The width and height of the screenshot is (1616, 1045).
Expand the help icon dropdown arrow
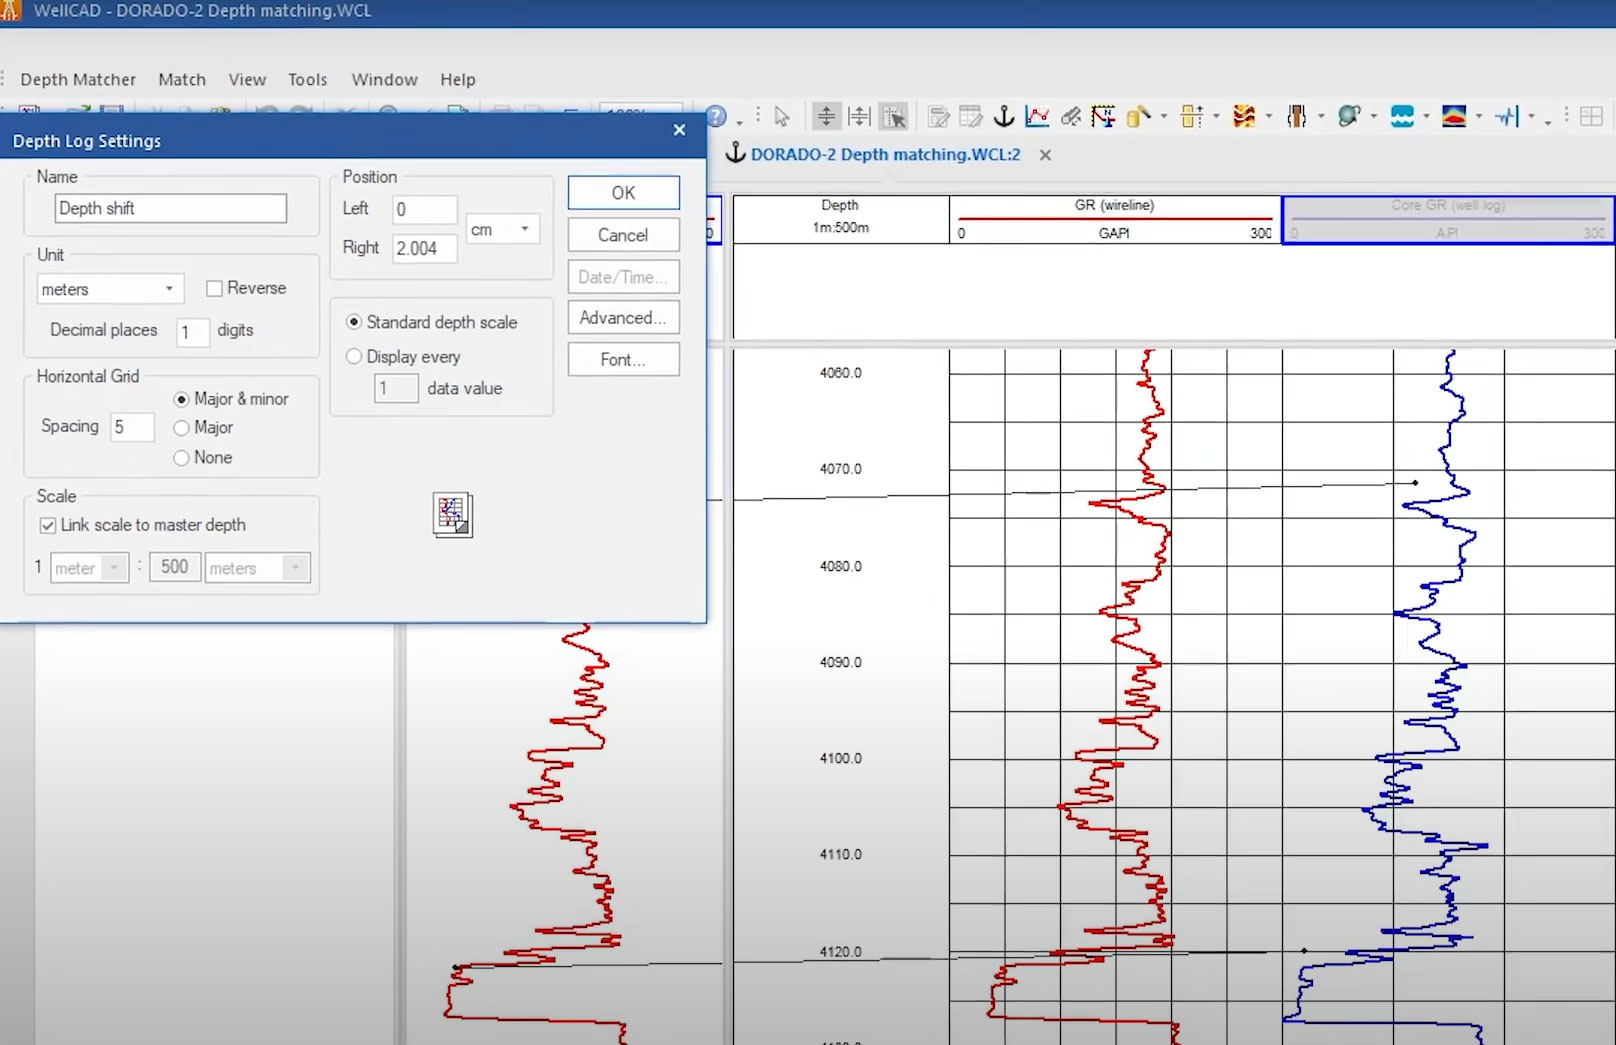click(x=739, y=121)
